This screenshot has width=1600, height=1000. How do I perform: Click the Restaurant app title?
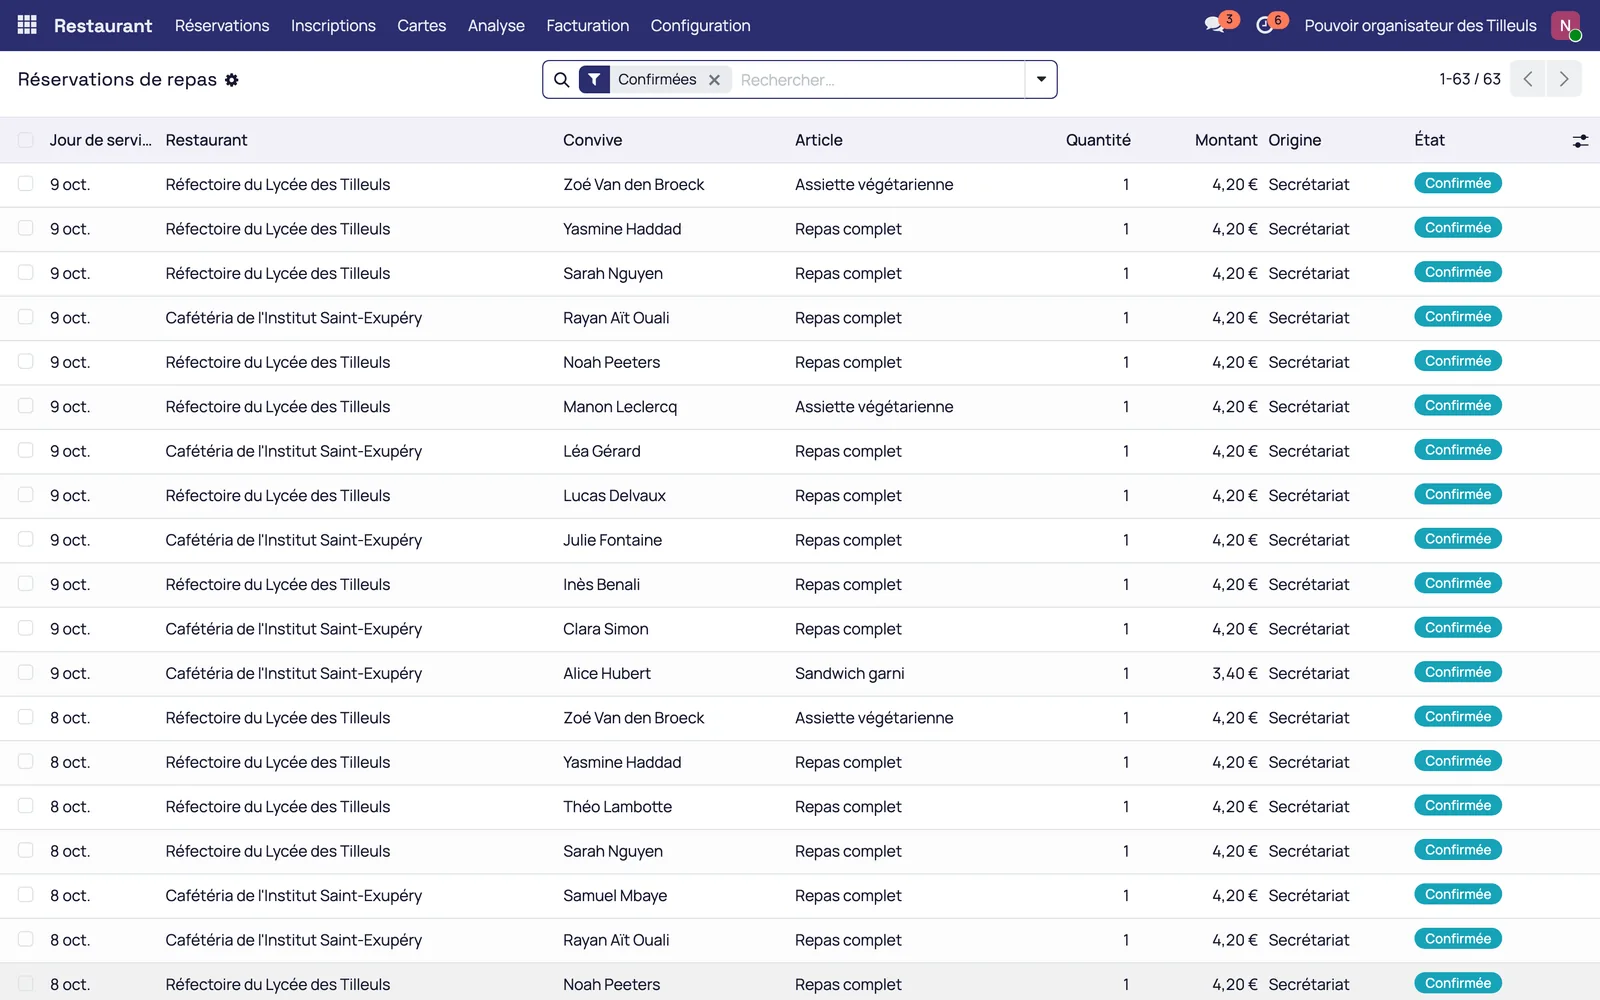[103, 25]
